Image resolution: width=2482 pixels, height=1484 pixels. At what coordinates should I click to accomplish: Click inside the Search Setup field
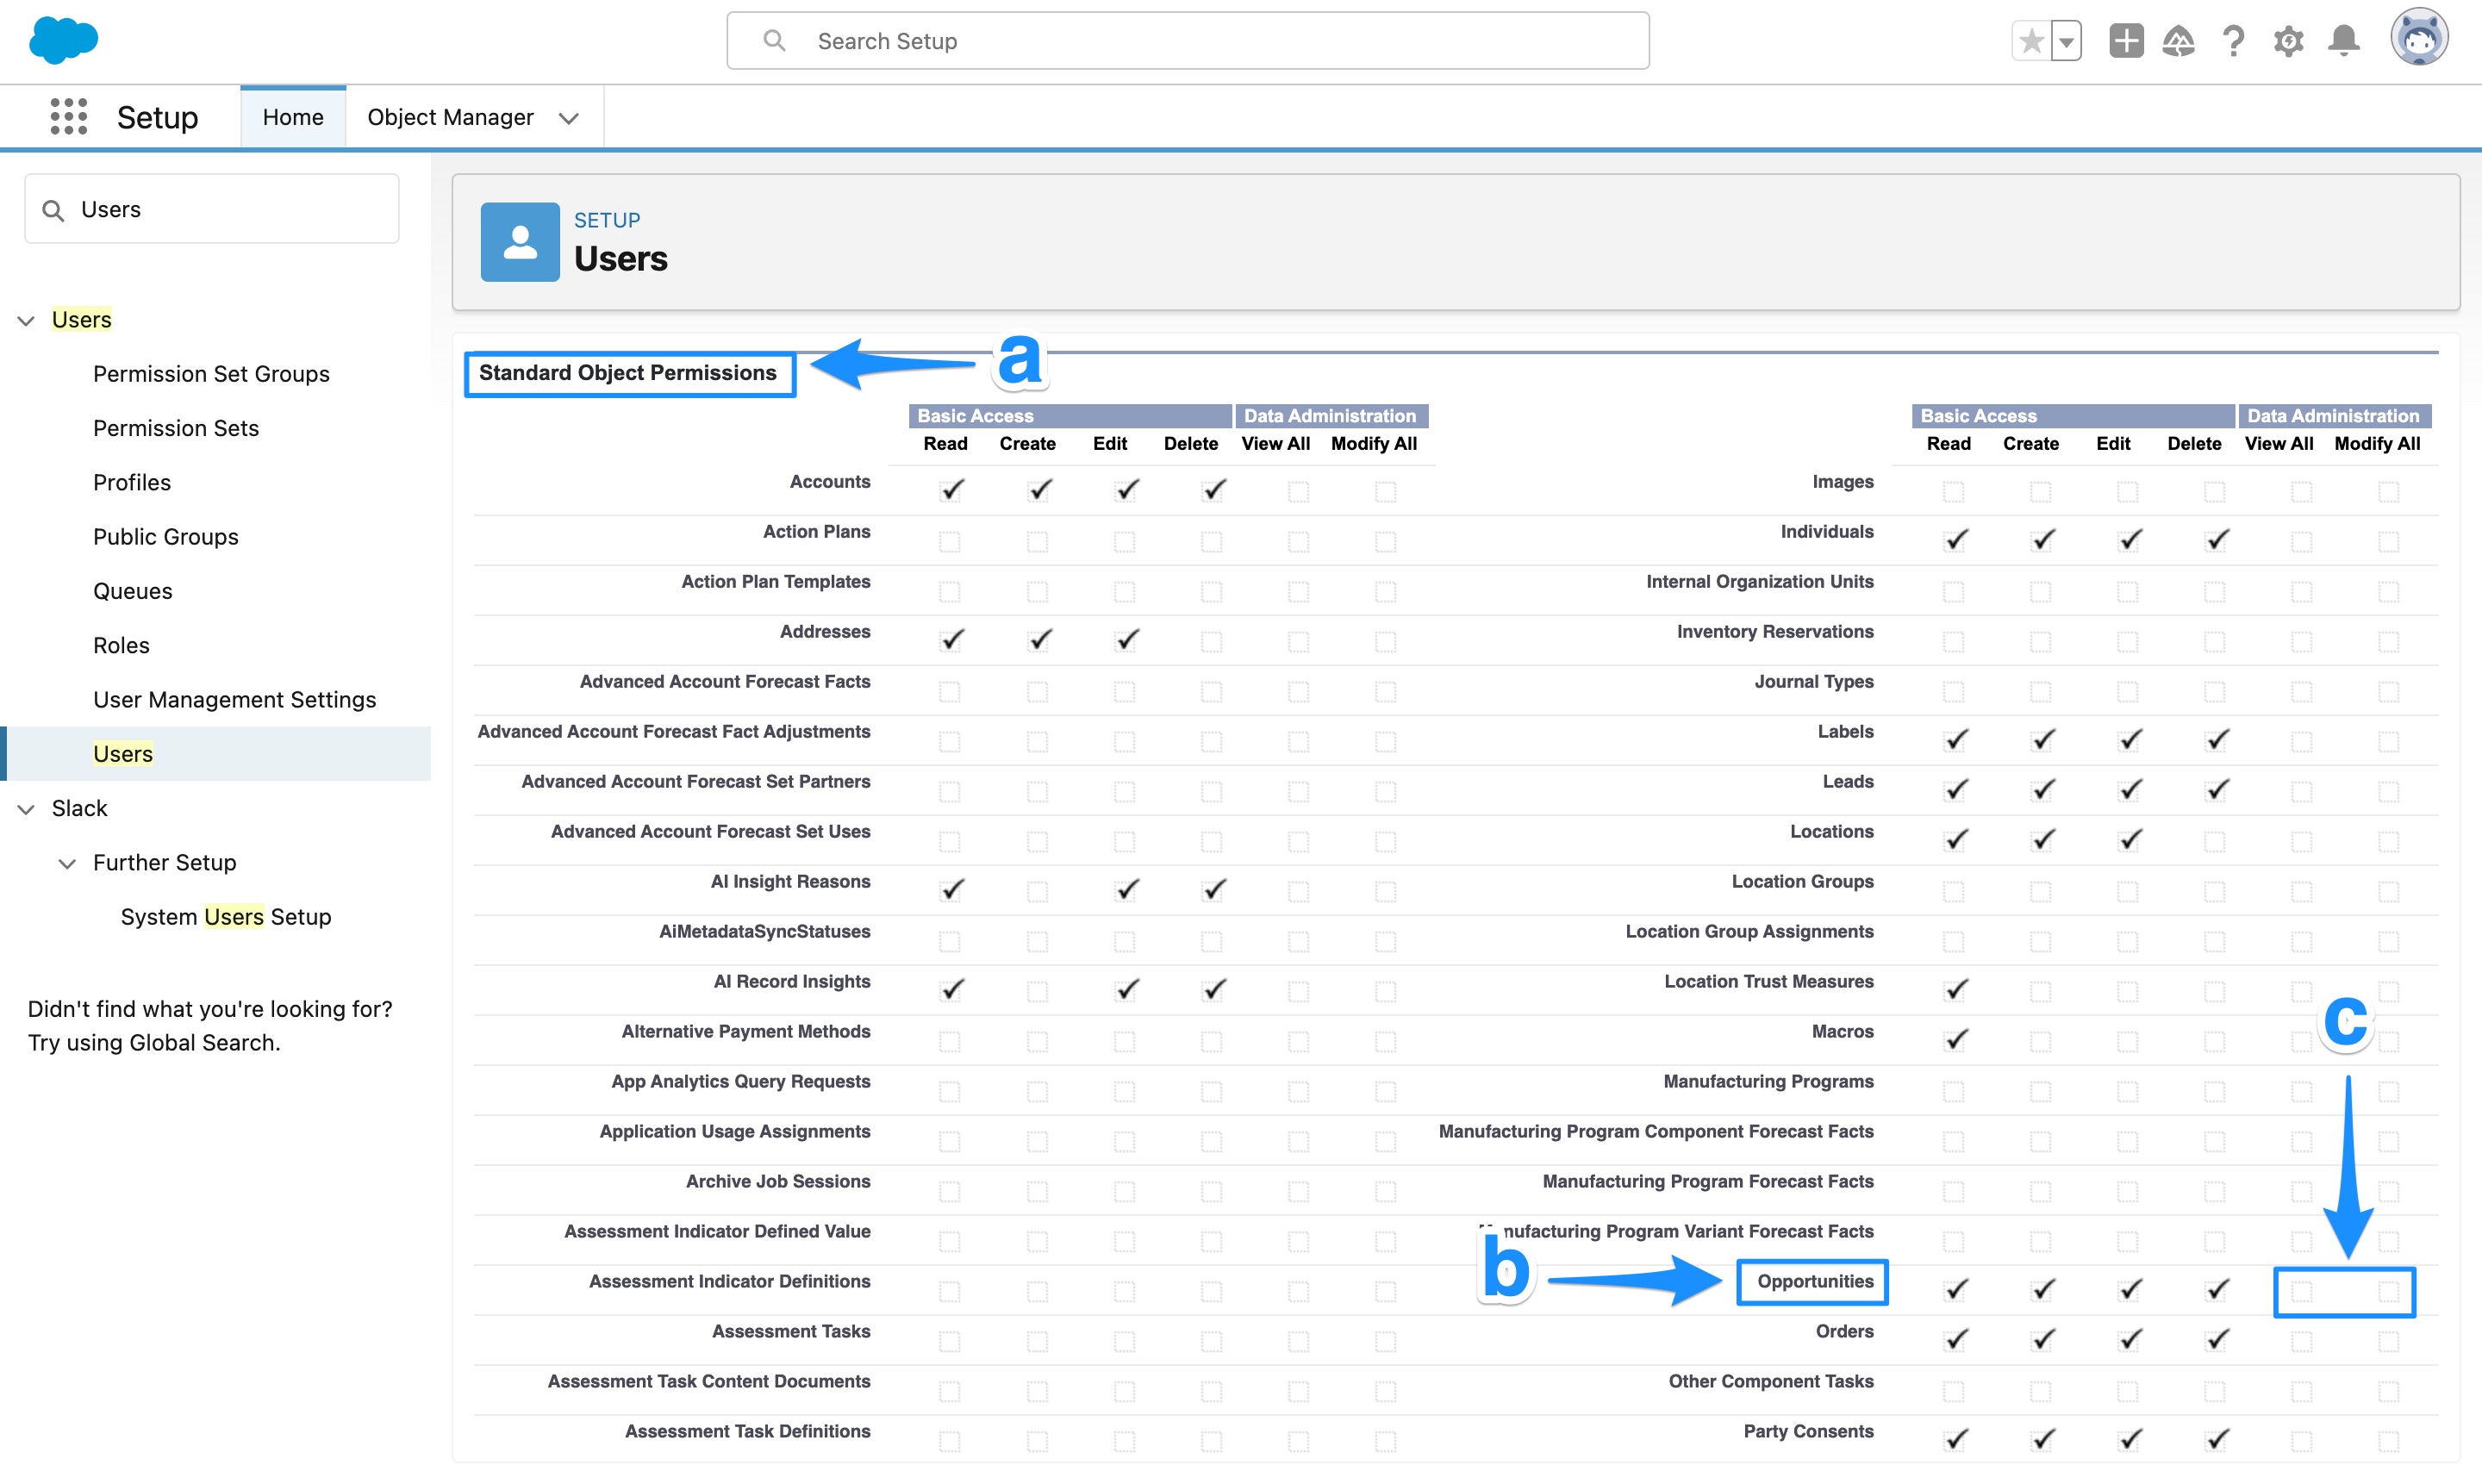[1185, 40]
